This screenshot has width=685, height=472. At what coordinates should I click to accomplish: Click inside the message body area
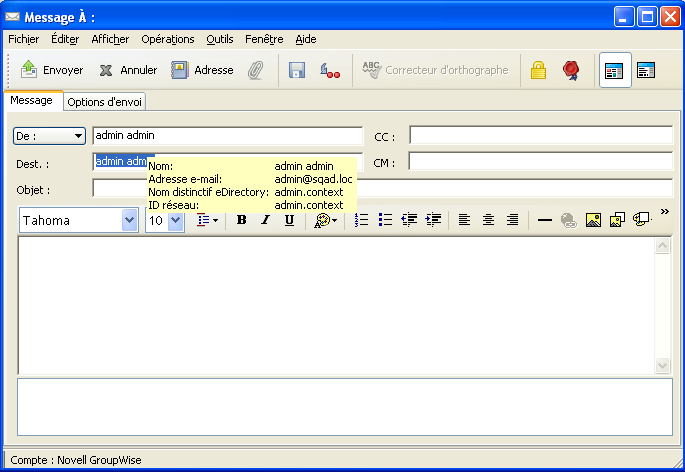[x=336, y=305]
